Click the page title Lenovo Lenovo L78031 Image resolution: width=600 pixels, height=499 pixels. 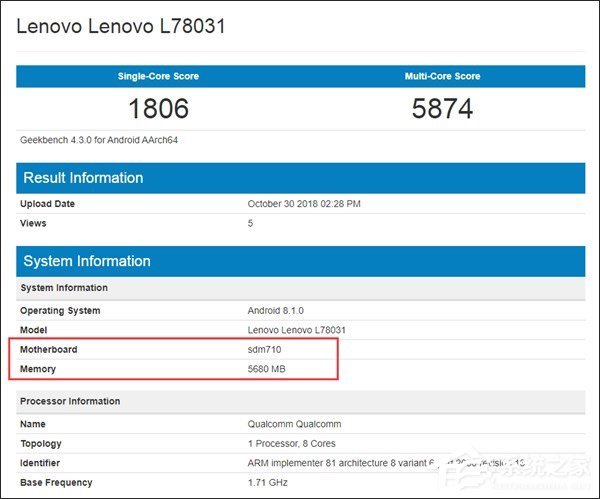coord(121,26)
